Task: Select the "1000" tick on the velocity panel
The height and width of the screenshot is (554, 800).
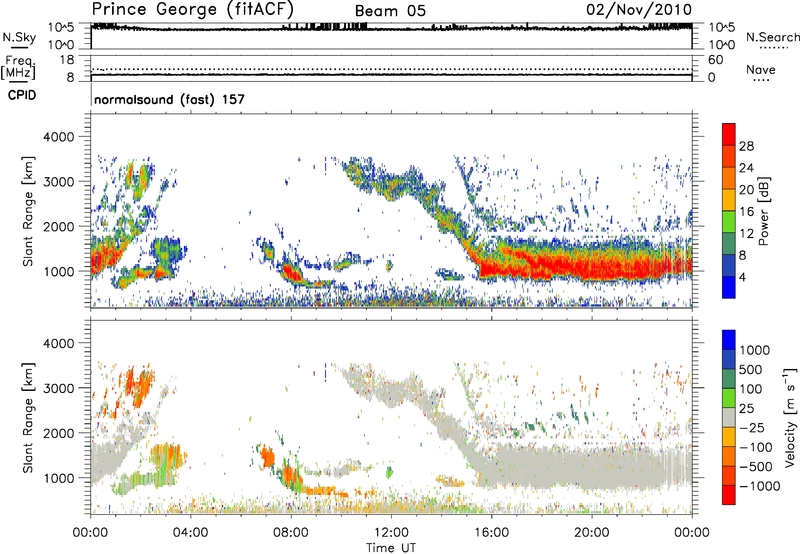Action: click(x=58, y=478)
